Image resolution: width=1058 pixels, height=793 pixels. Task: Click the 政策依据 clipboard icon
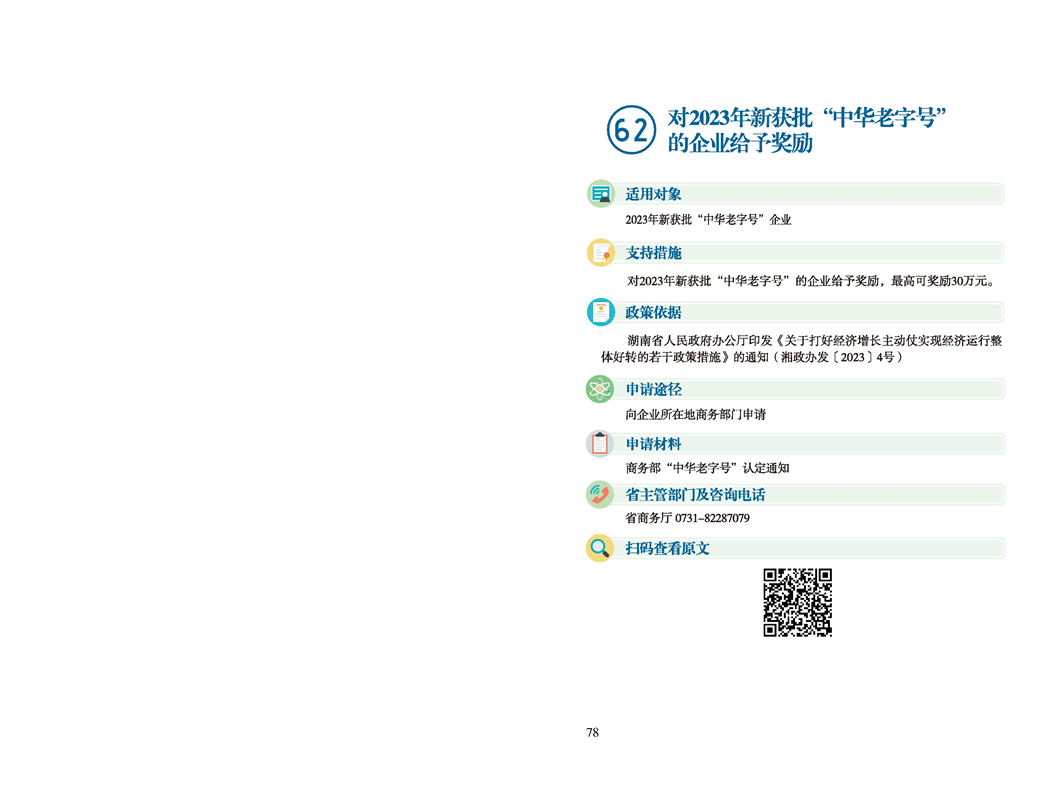point(601,312)
